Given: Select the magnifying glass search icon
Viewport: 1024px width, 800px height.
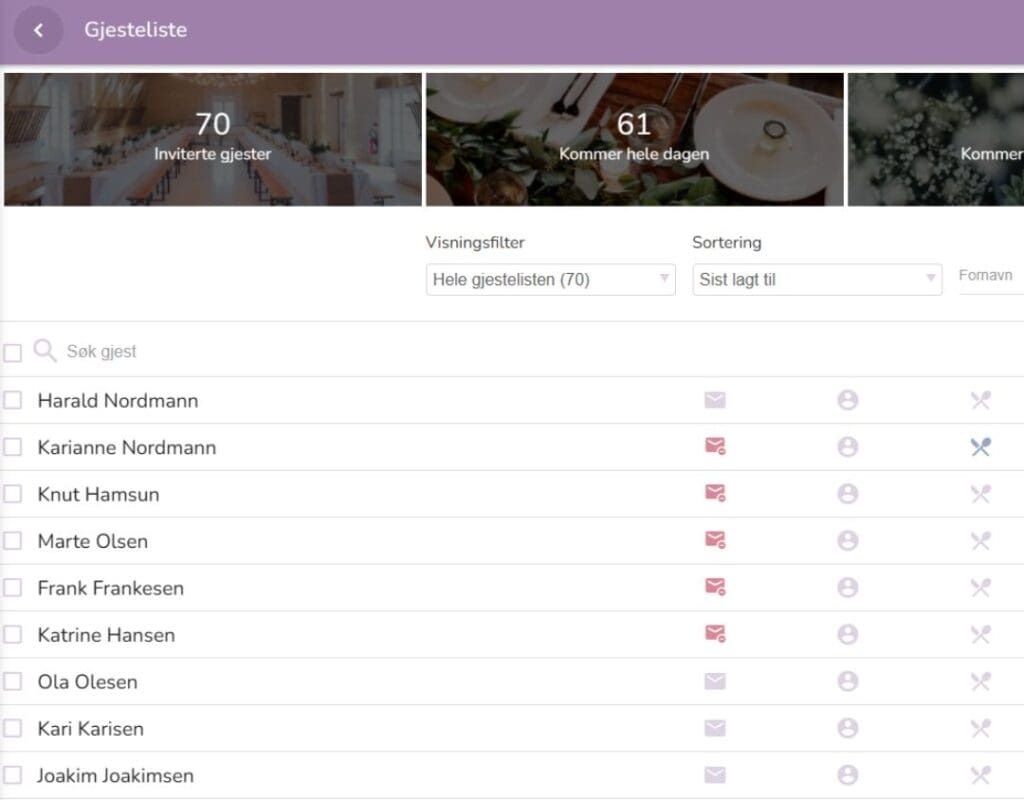Looking at the screenshot, I should coord(44,351).
